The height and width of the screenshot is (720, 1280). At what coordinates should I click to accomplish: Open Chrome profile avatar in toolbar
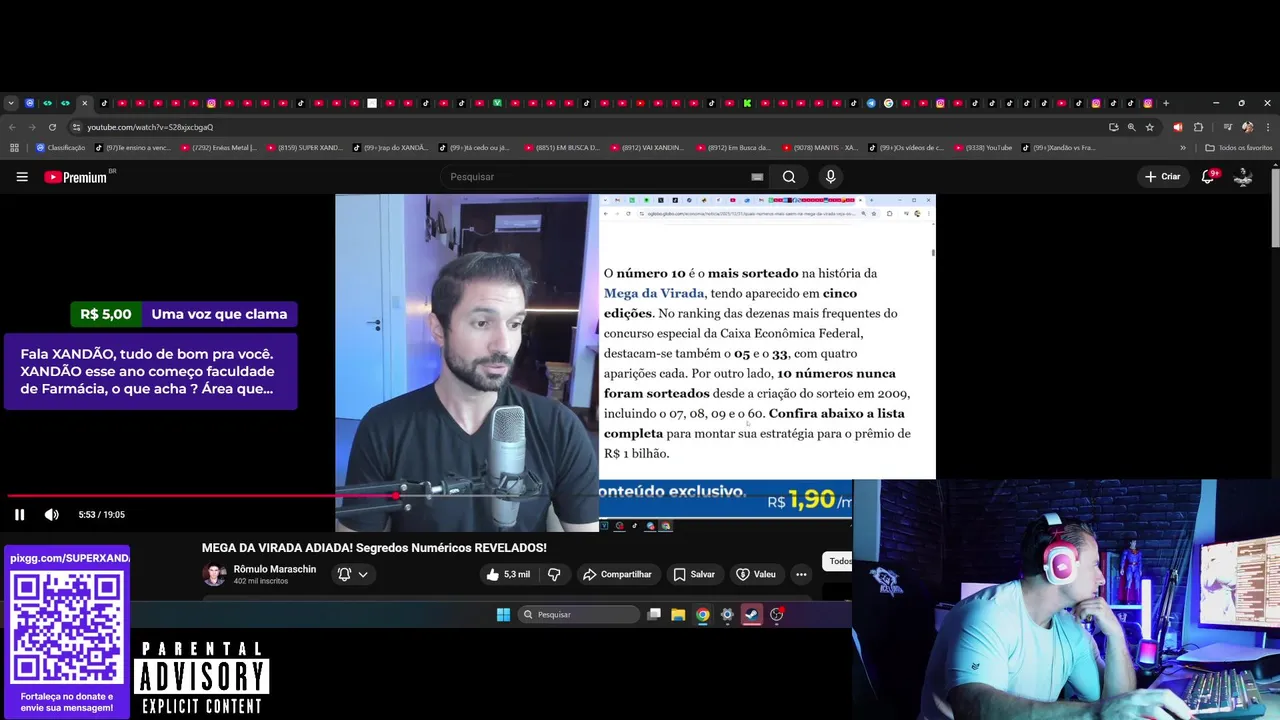coord(1247,127)
